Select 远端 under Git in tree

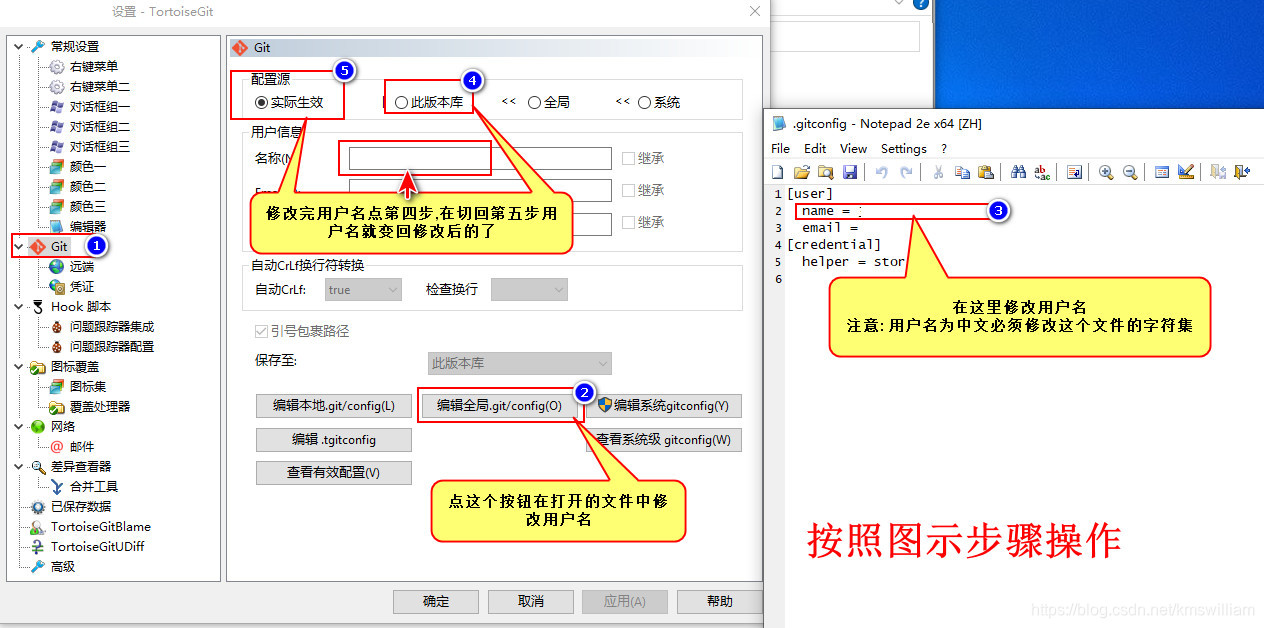pyautogui.click(x=81, y=266)
